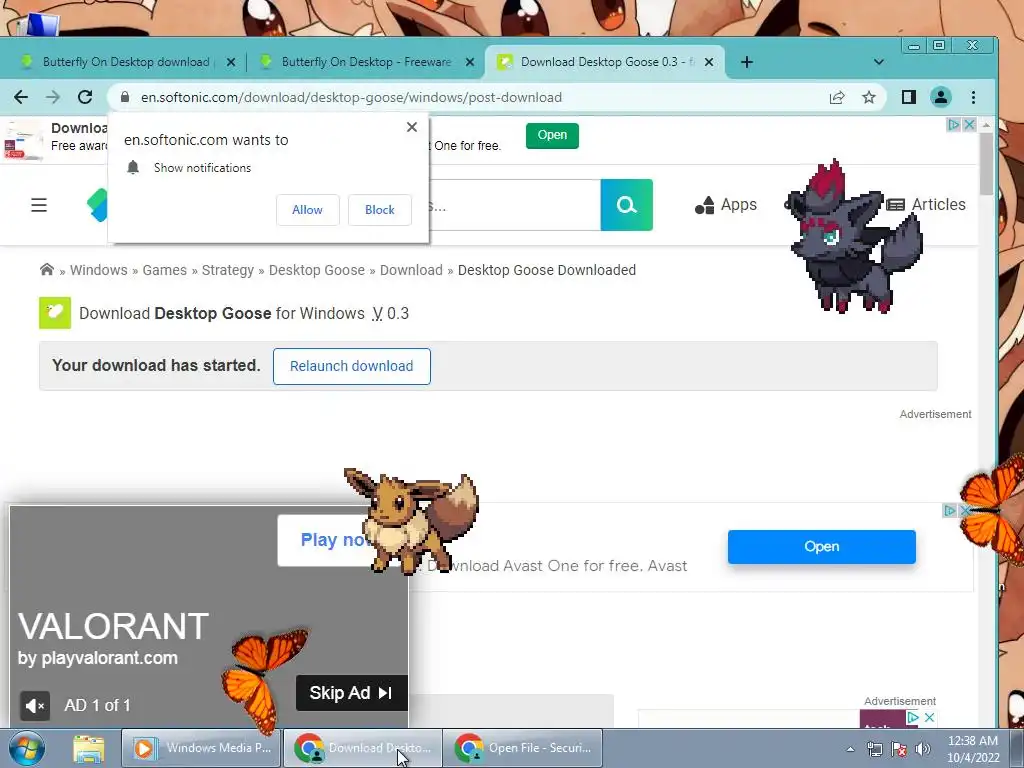Click Relaunch download button
Image resolution: width=1024 pixels, height=768 pixels.
351,366
